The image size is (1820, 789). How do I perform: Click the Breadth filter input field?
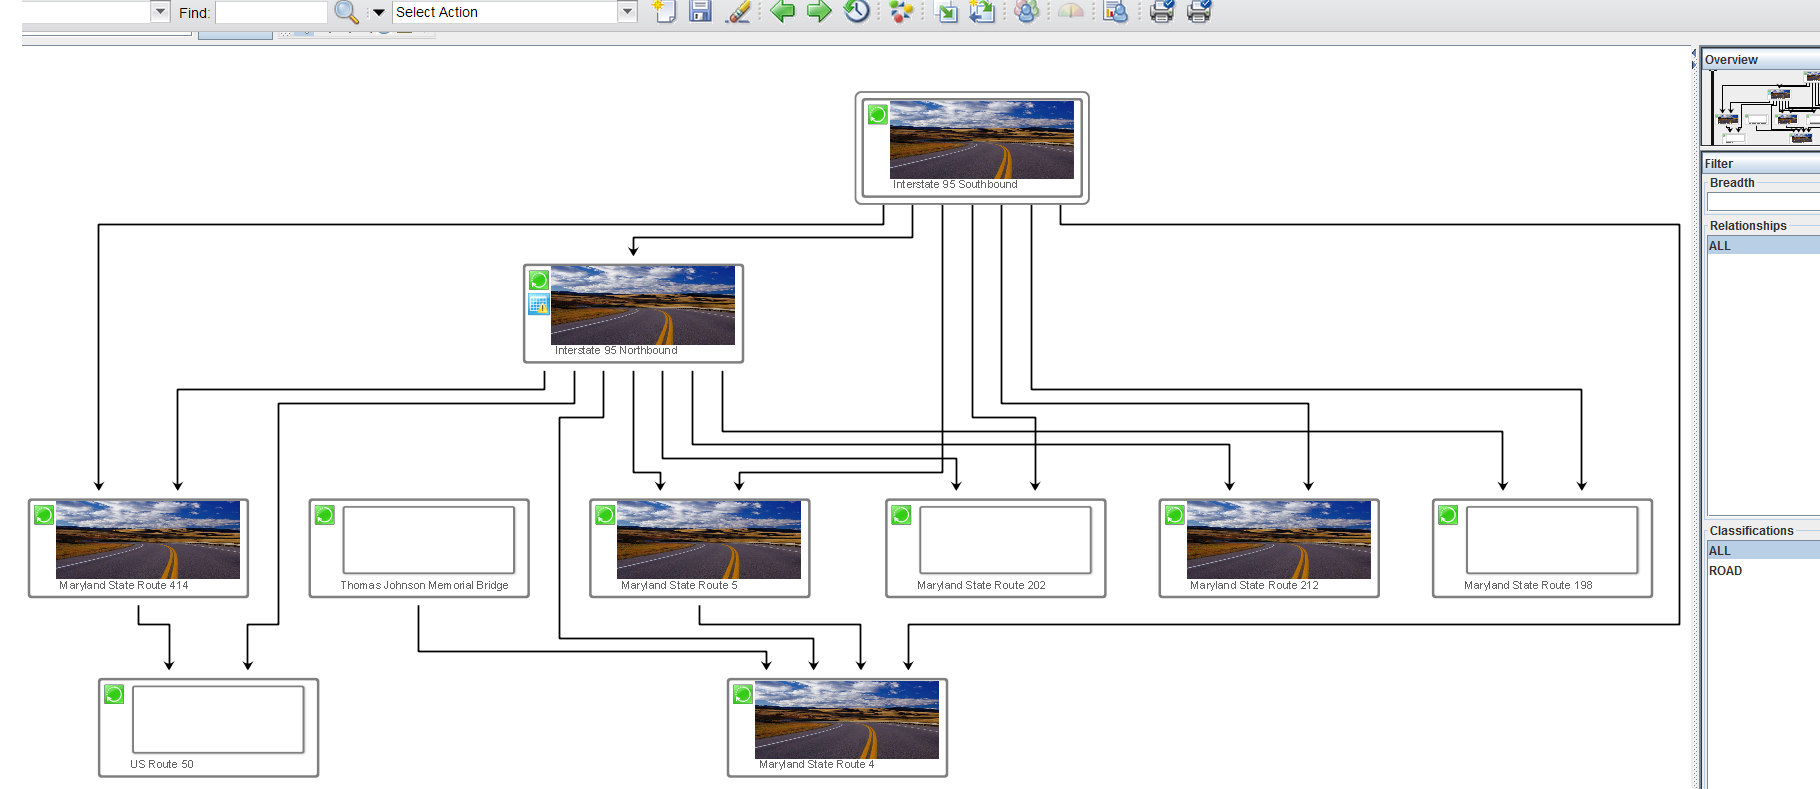[x=1762, y=202]
